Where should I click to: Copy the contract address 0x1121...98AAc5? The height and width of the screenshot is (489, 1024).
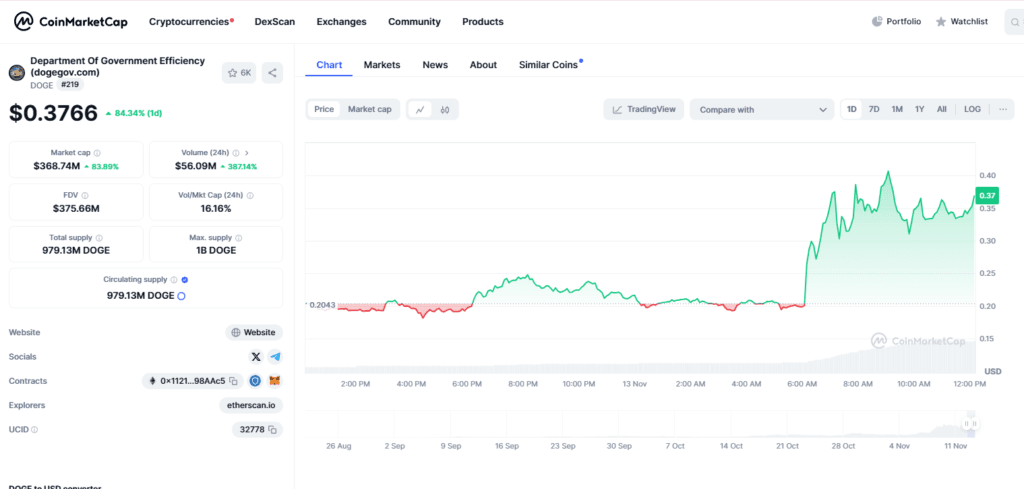tap(233, 381)
